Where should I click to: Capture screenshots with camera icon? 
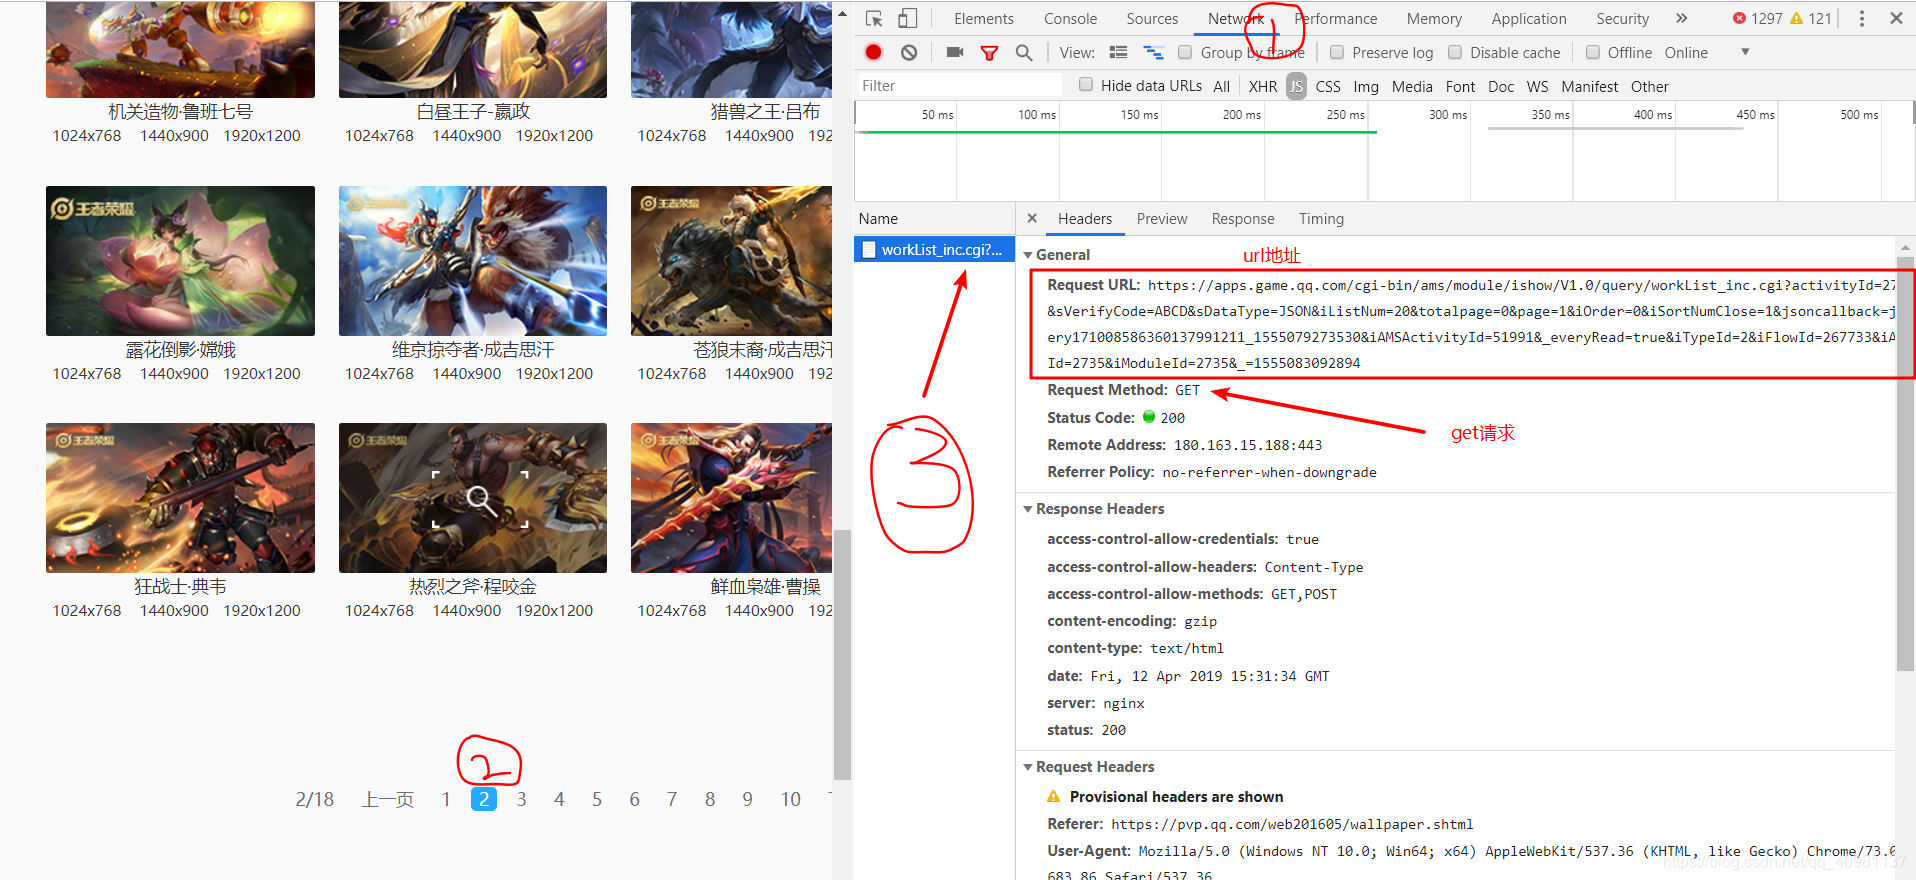(x=955, y=52)
